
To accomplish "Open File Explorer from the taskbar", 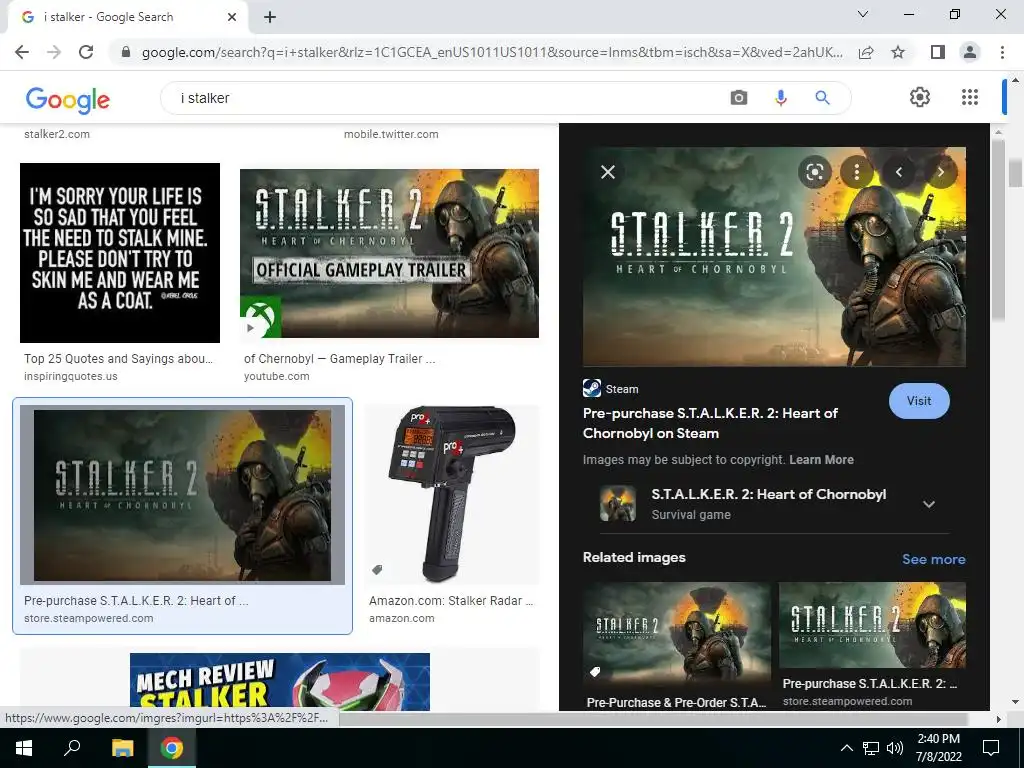I will click(x=122, y=748).
